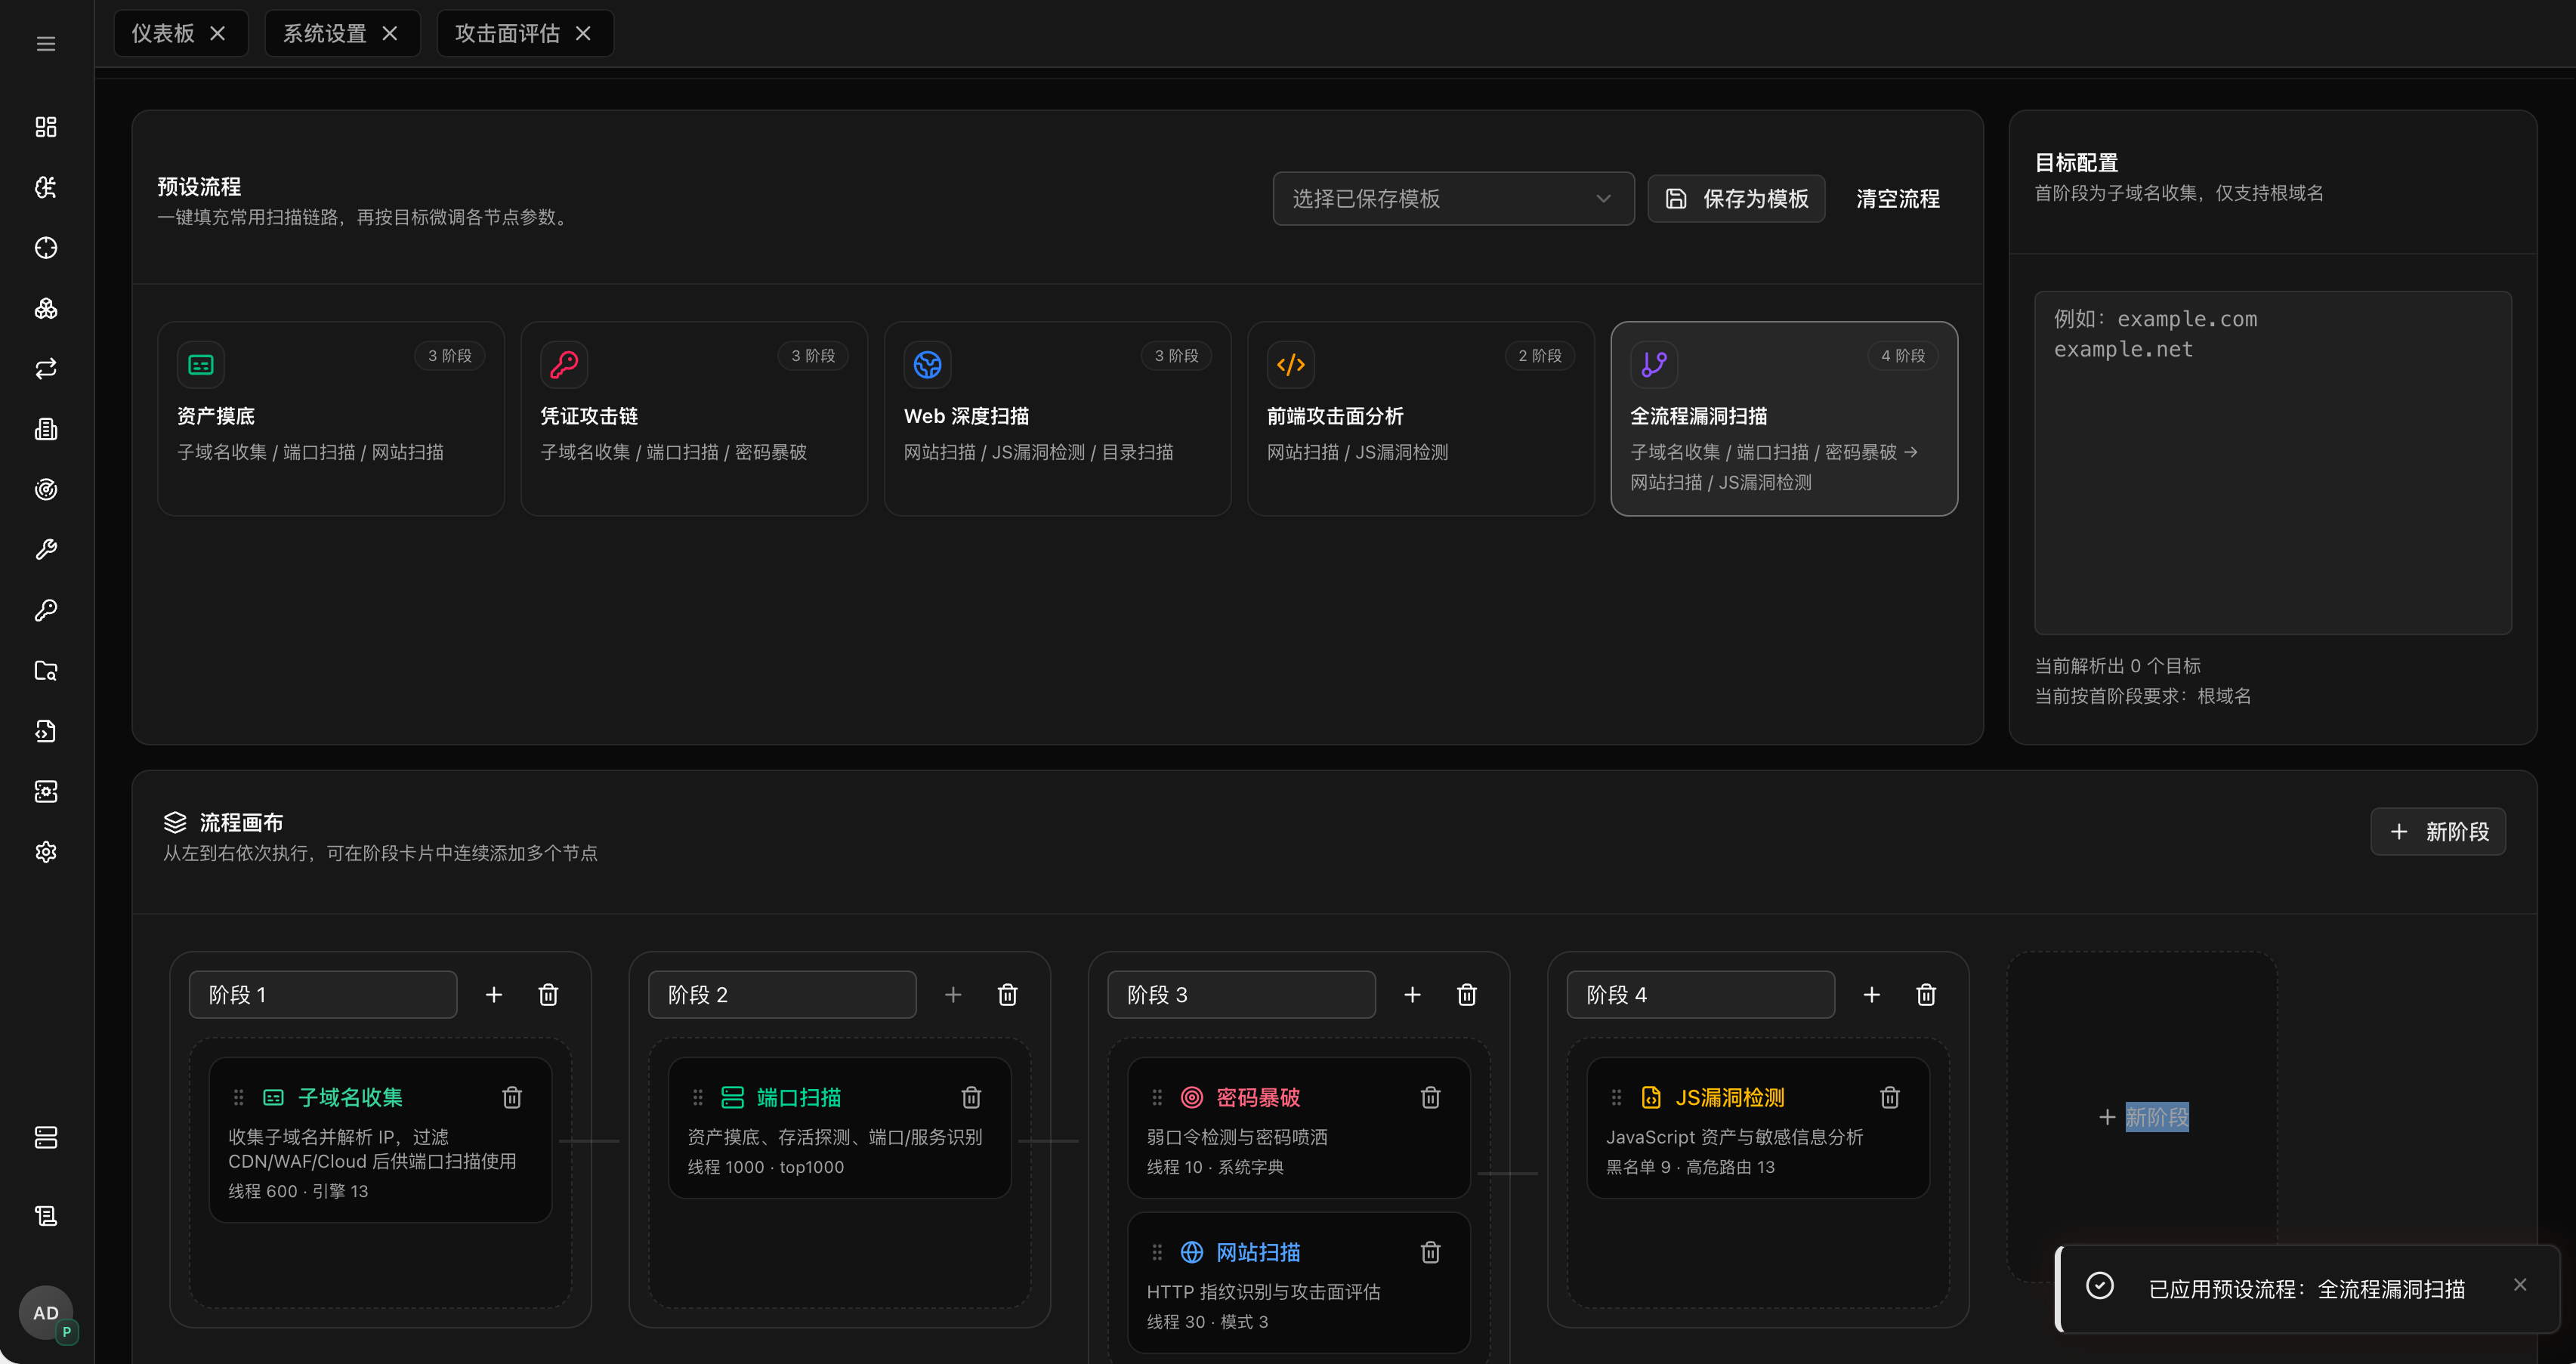Delete 阶段 1 with its trash icon
The width and height of the screenshot is (2576, 1364).
548,995
